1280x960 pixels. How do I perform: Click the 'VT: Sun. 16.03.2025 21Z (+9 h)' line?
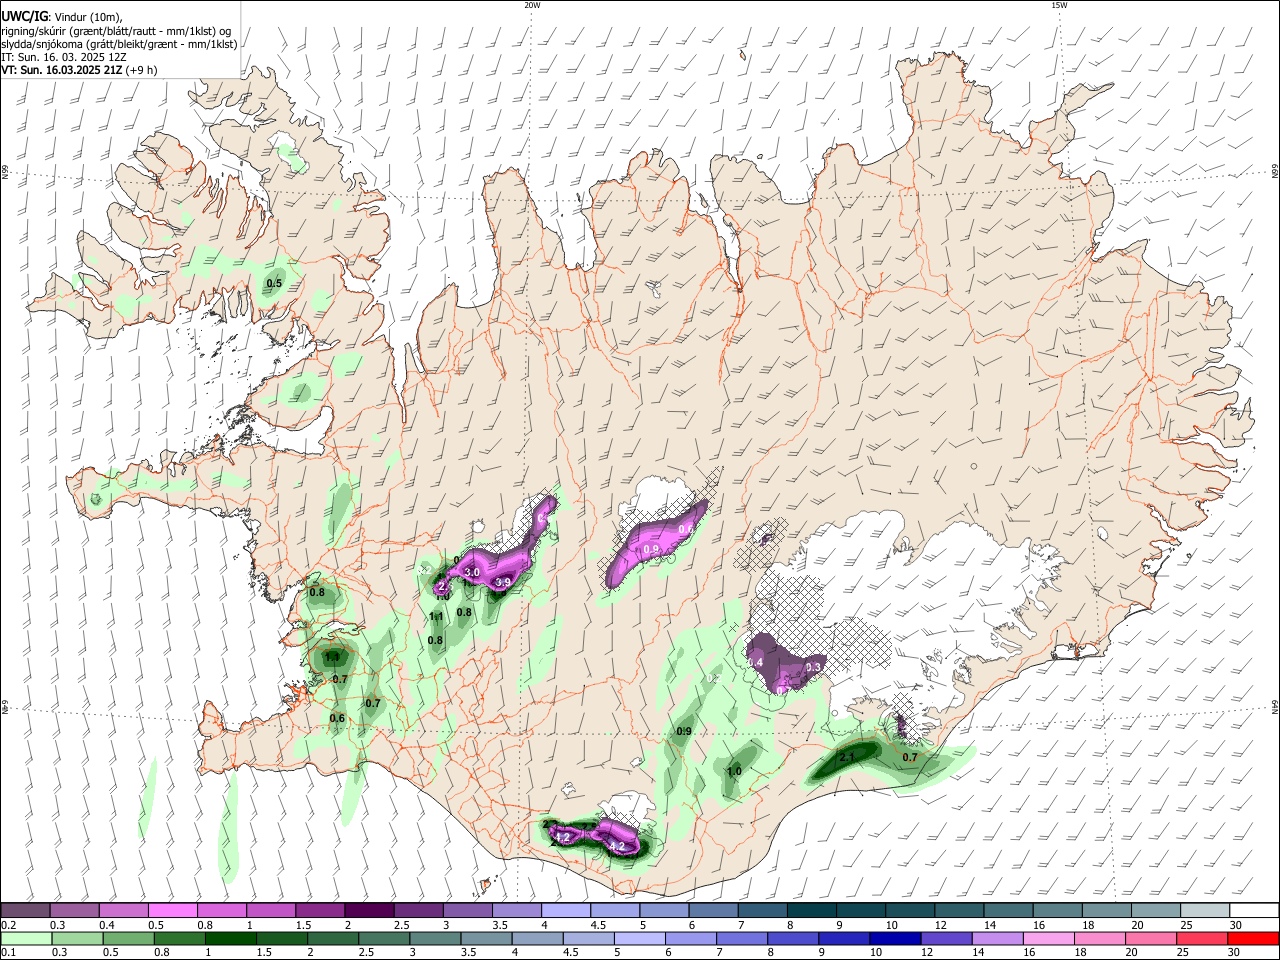[79, 70]
